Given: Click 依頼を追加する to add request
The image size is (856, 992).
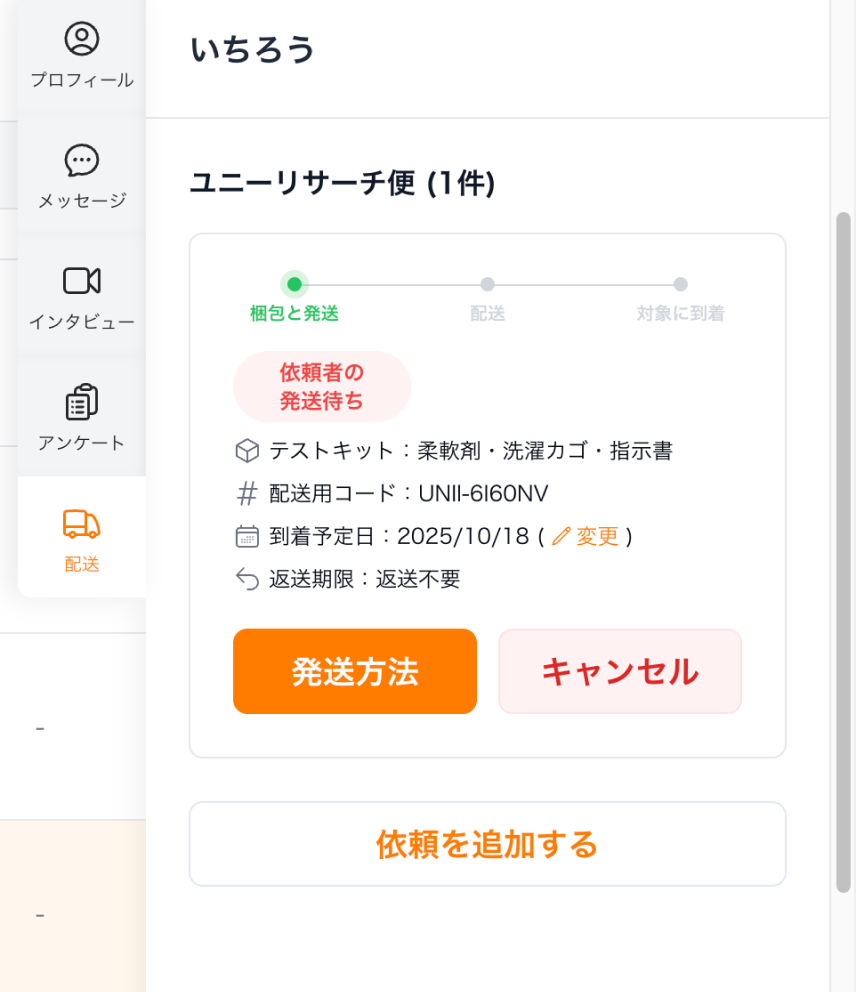Looking at the screenshot, I should [x=487, y=844].
